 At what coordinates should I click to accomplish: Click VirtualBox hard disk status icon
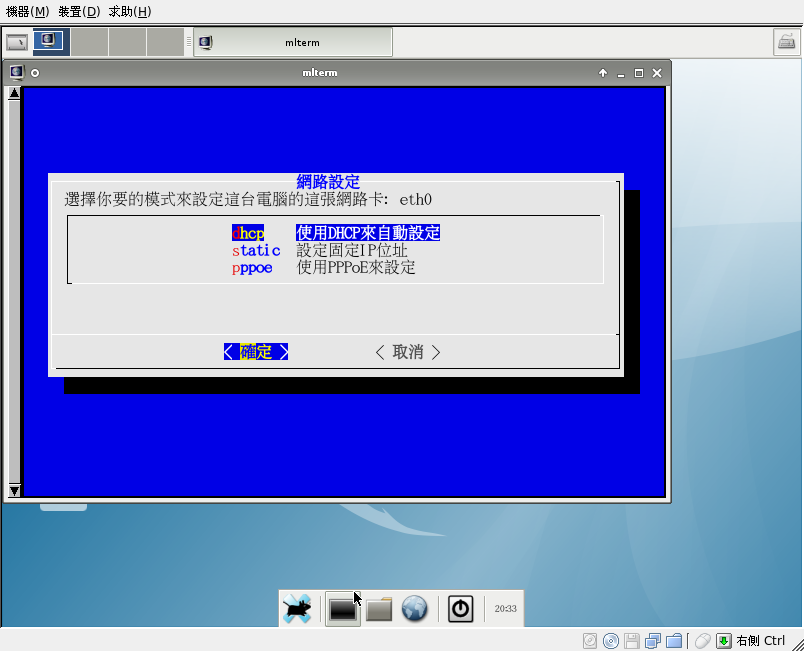point(590,641)
